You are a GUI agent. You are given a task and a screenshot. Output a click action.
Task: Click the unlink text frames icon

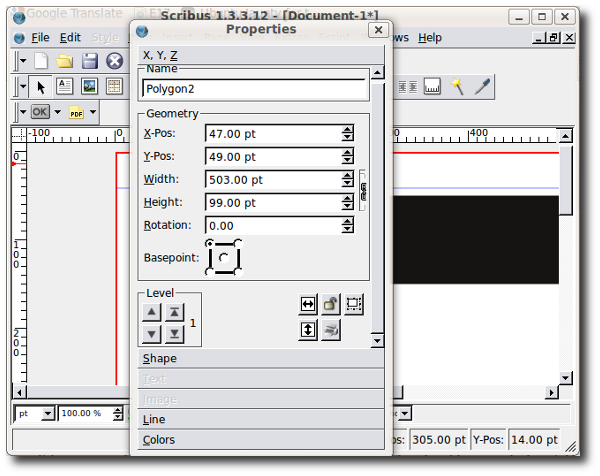pyautogui.click(x=408, y=87)
